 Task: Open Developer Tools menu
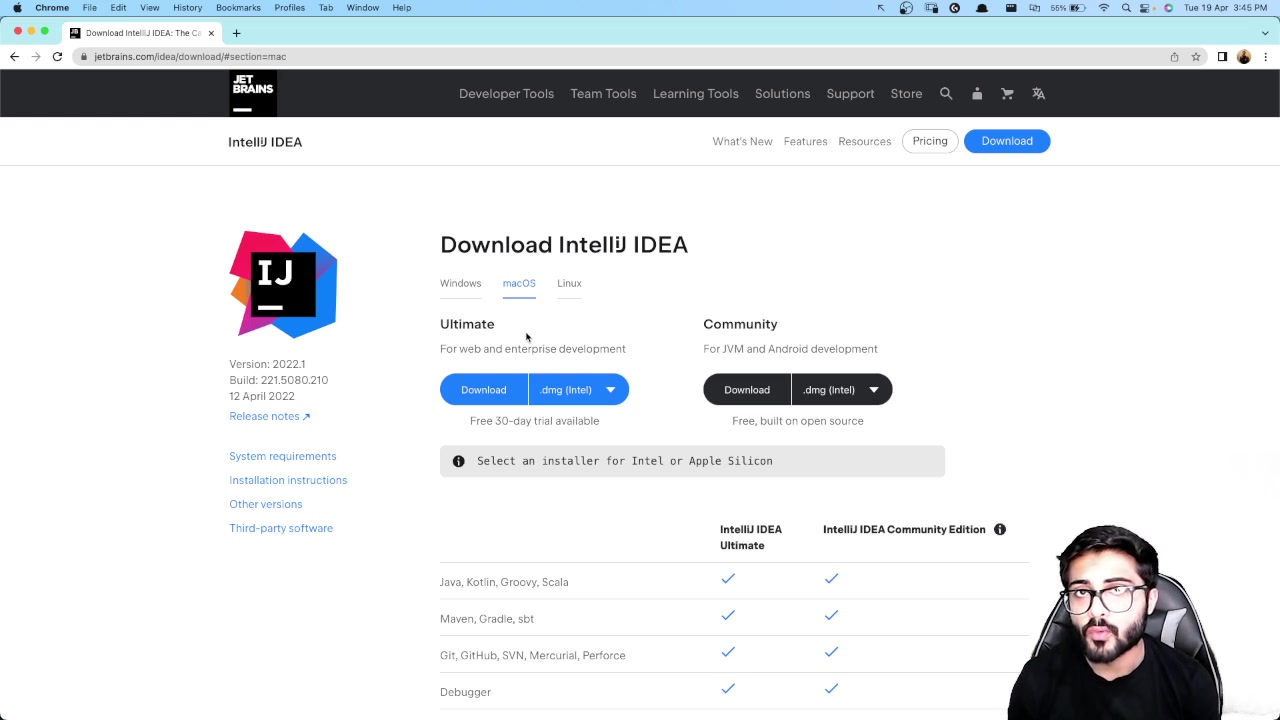coord(506,94)
